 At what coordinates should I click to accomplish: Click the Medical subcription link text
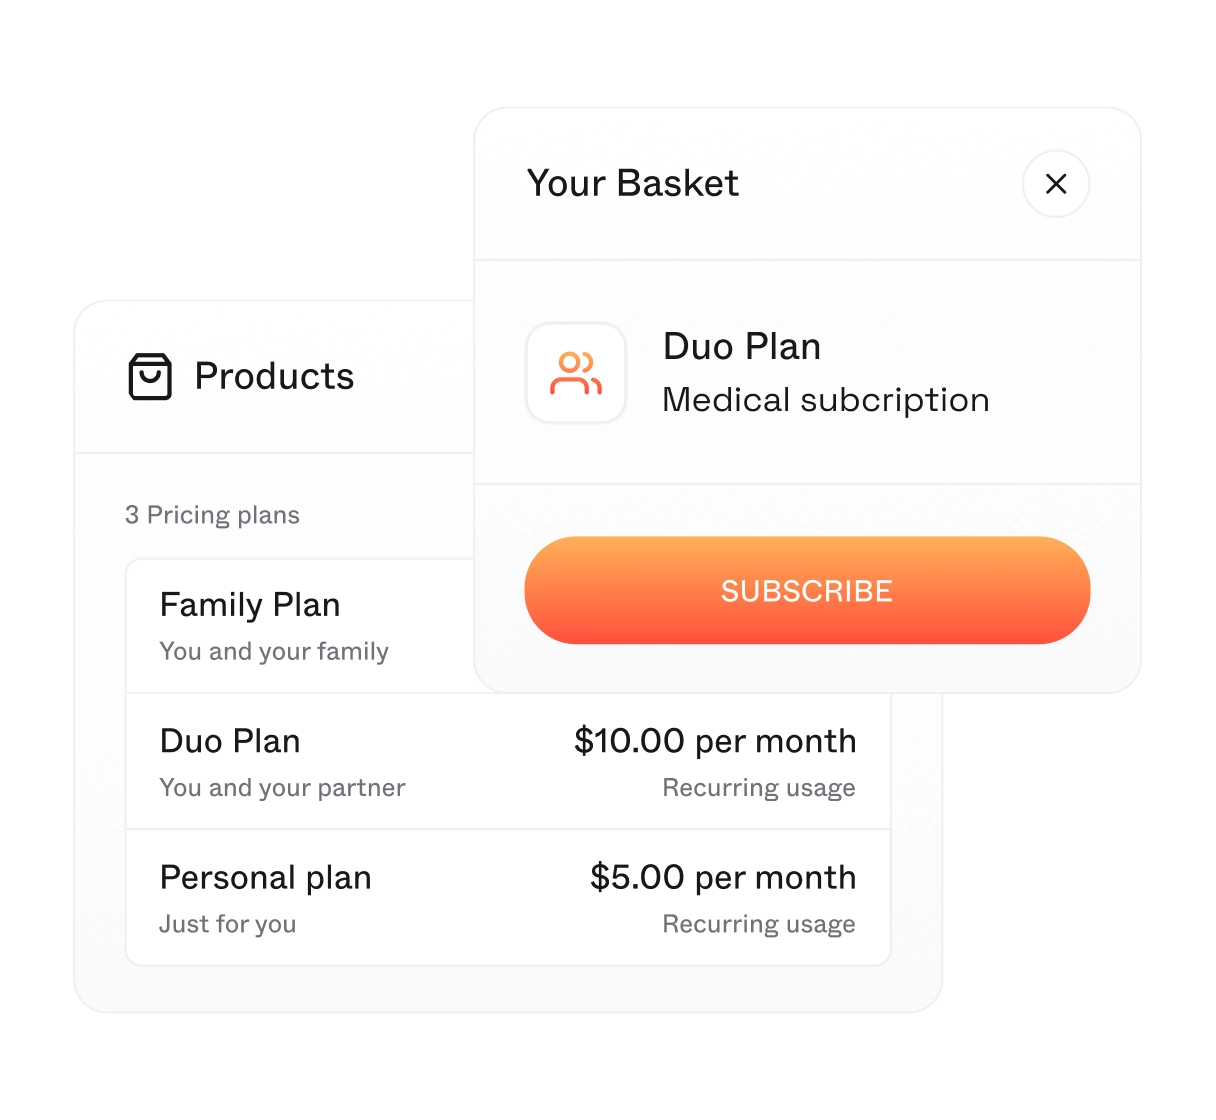[x=825, y=399]
